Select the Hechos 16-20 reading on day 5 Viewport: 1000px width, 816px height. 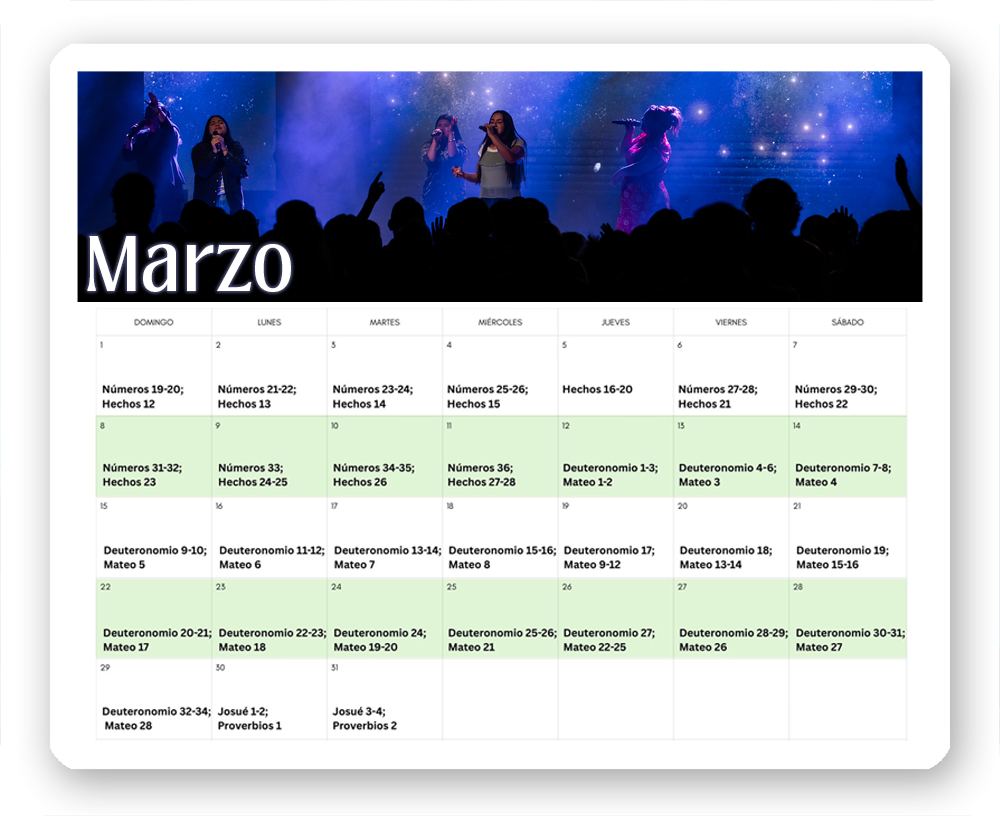pos(597,389)
